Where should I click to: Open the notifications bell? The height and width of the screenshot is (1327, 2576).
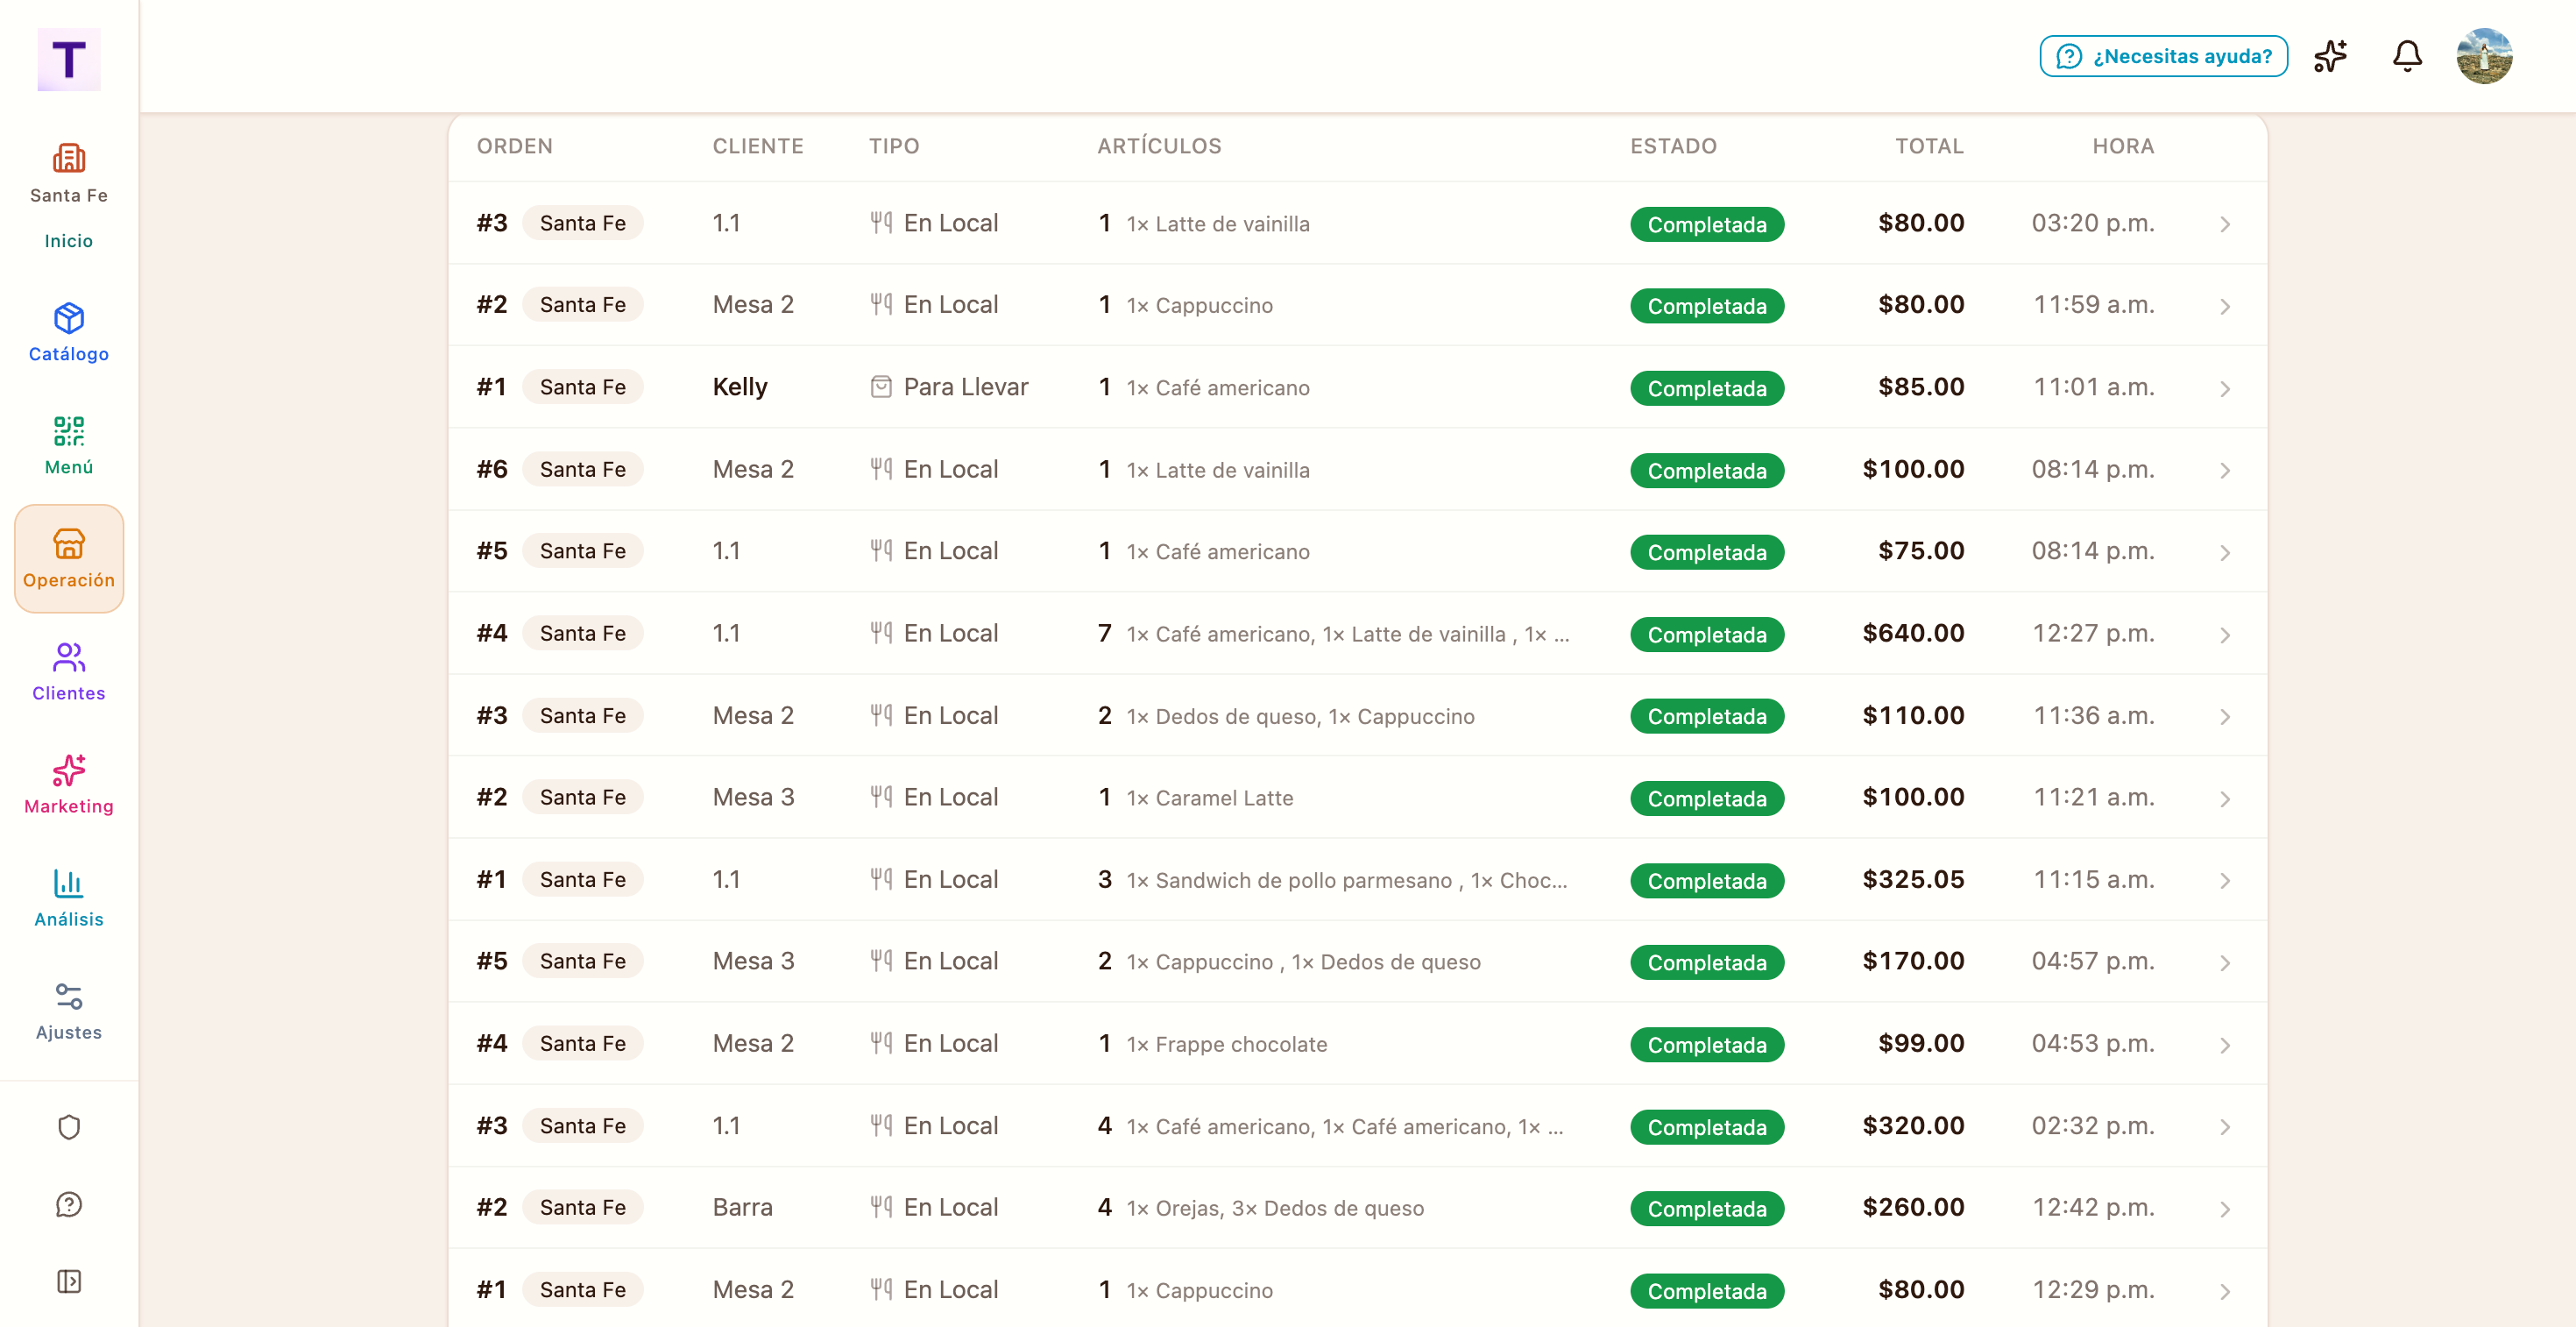click(x=2407, y=56)
